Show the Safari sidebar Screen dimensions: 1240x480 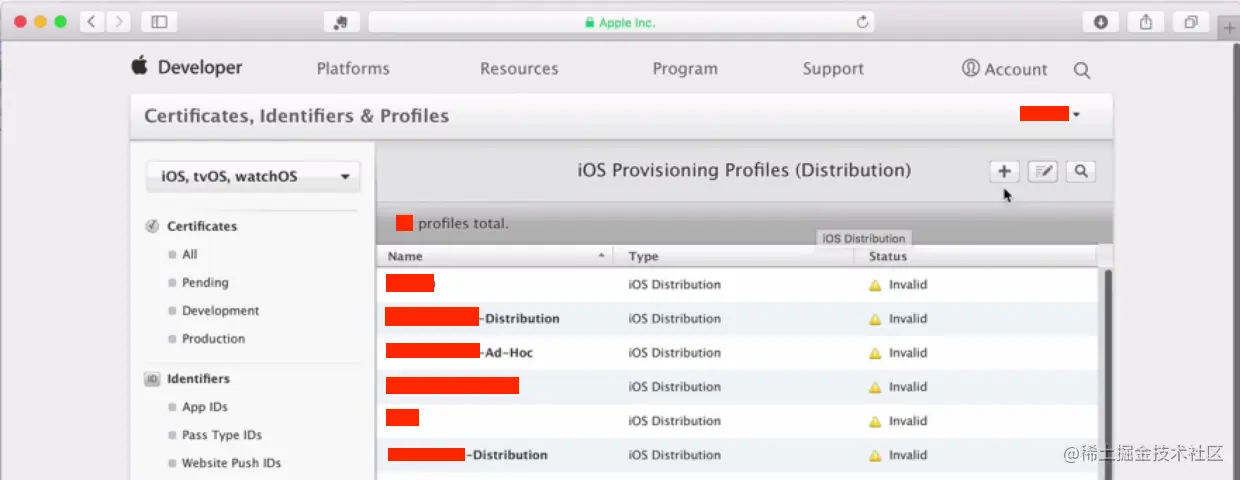tap(158, 21)
